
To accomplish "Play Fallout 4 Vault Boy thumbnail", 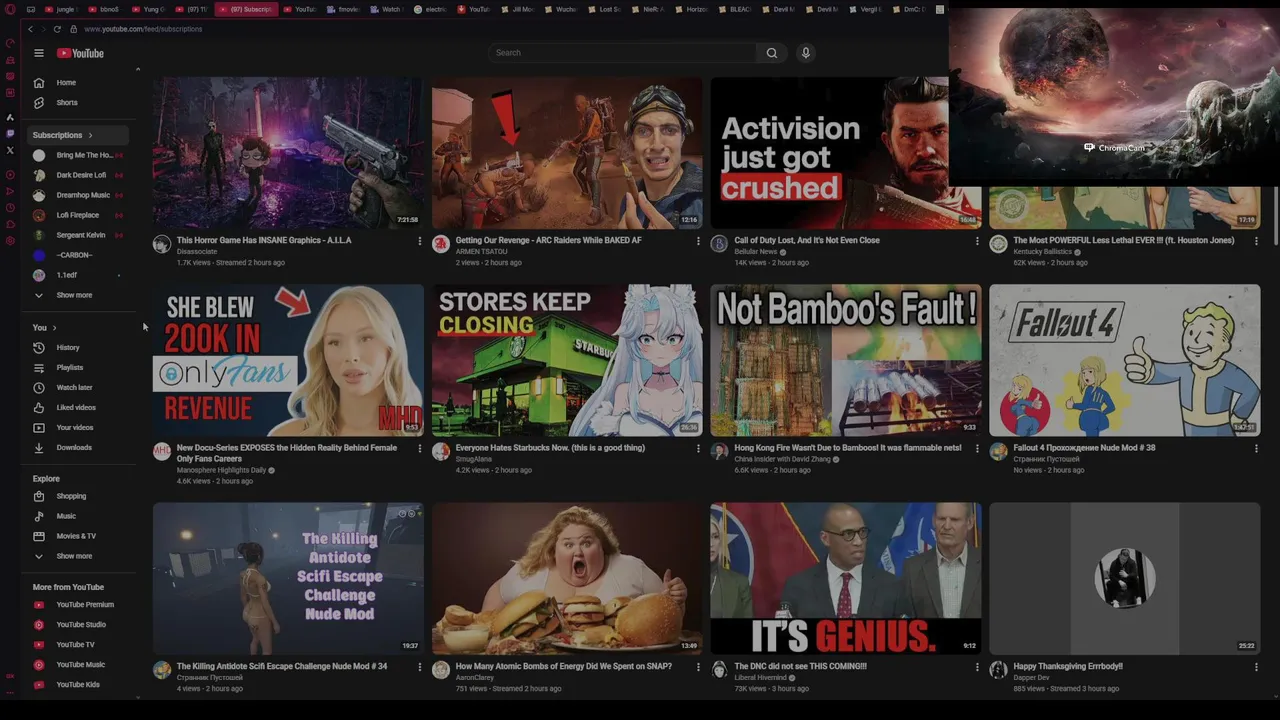I will (1125, 360).
